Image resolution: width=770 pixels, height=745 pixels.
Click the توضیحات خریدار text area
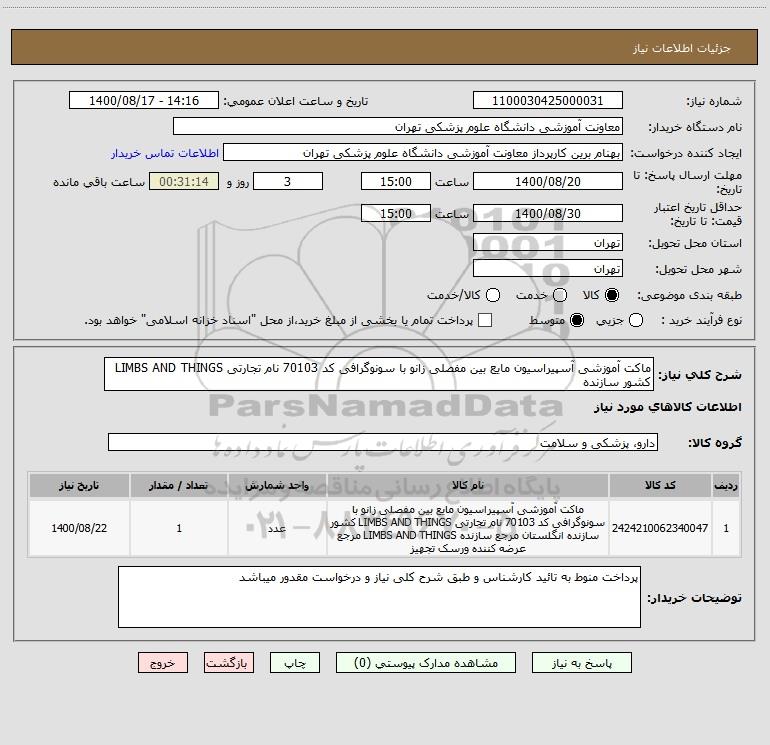tap(380, 597)
